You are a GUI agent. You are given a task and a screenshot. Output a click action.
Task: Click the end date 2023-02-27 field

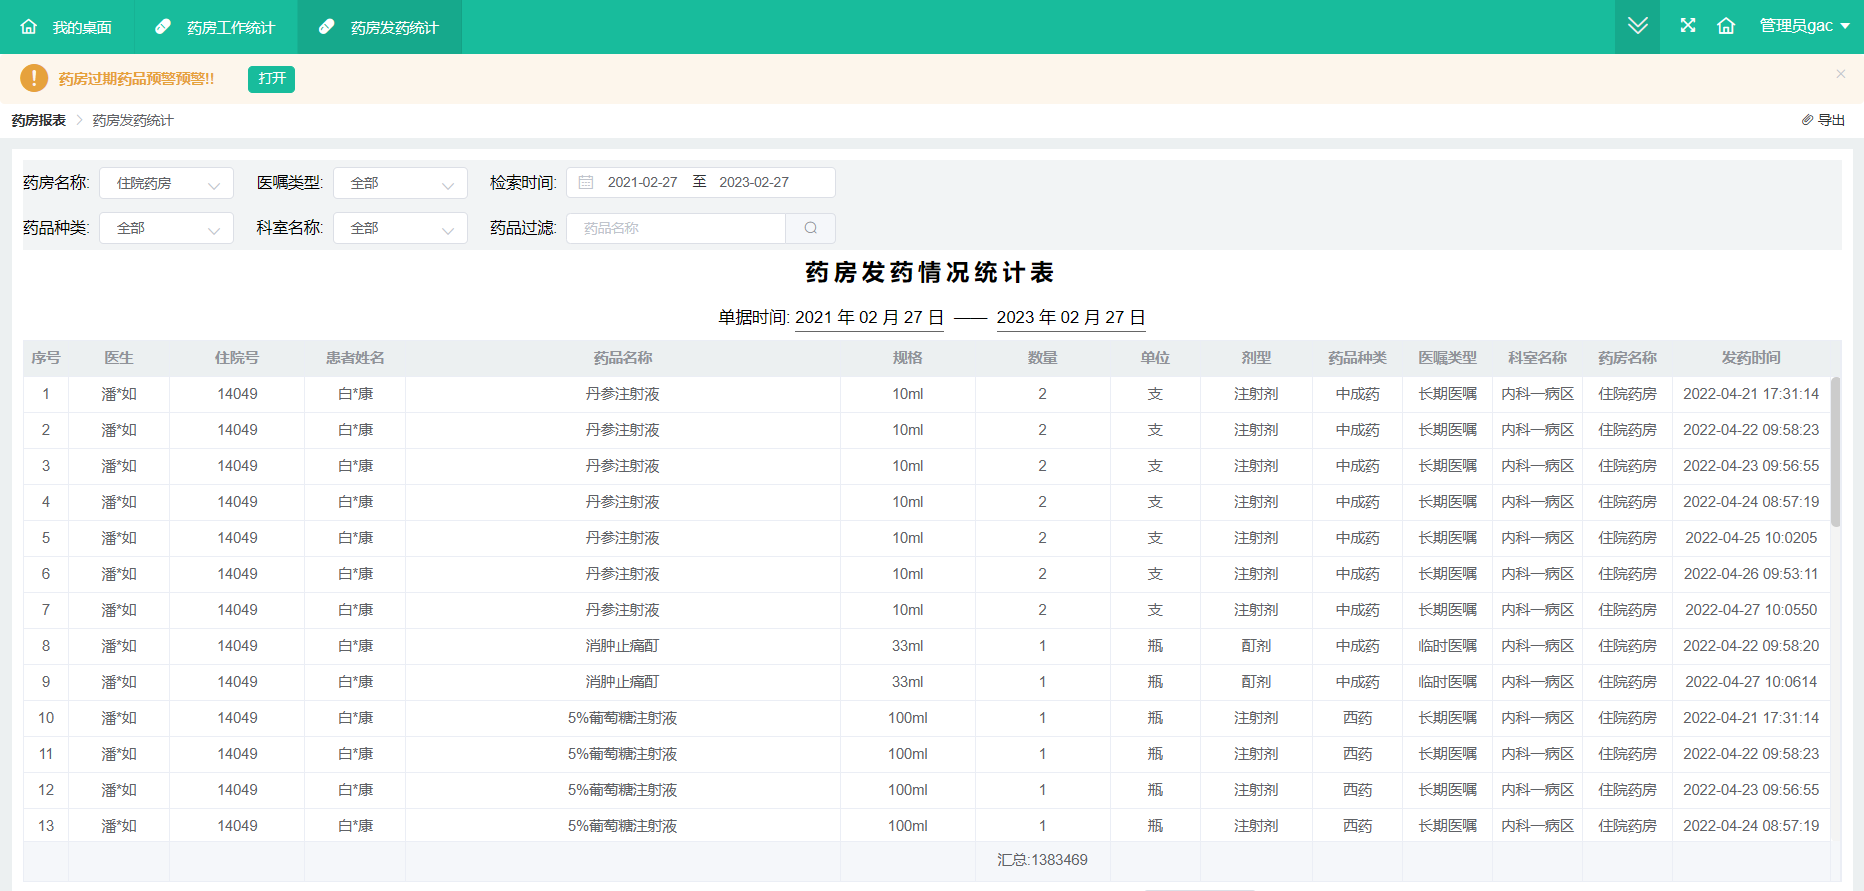tap(754, 182)
